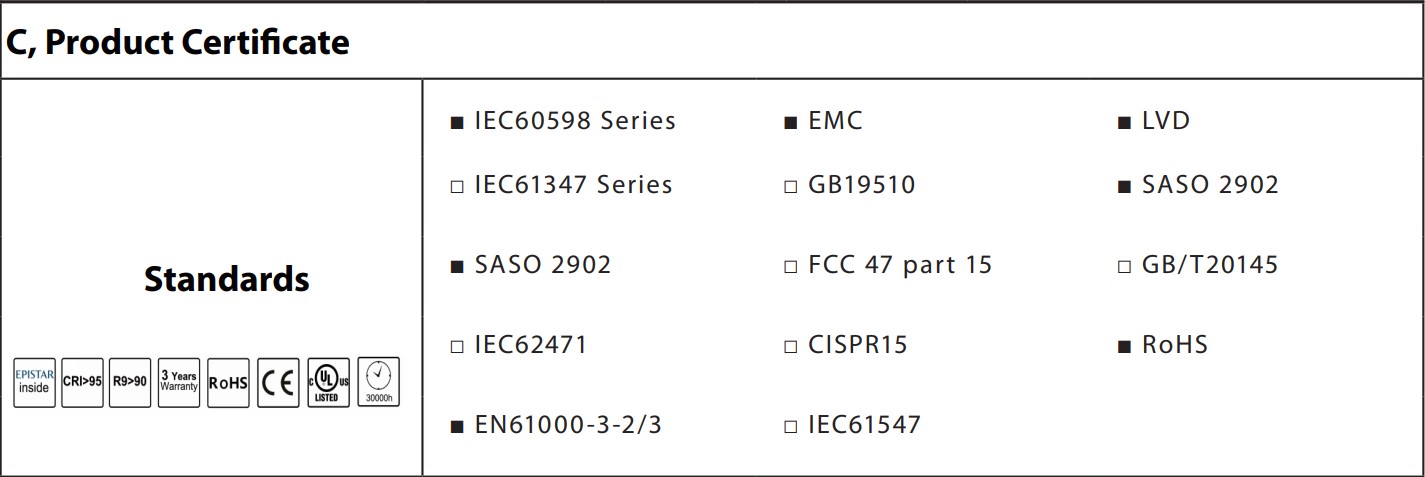Select the R9>90 badge icon

click(x=129, y=382)
